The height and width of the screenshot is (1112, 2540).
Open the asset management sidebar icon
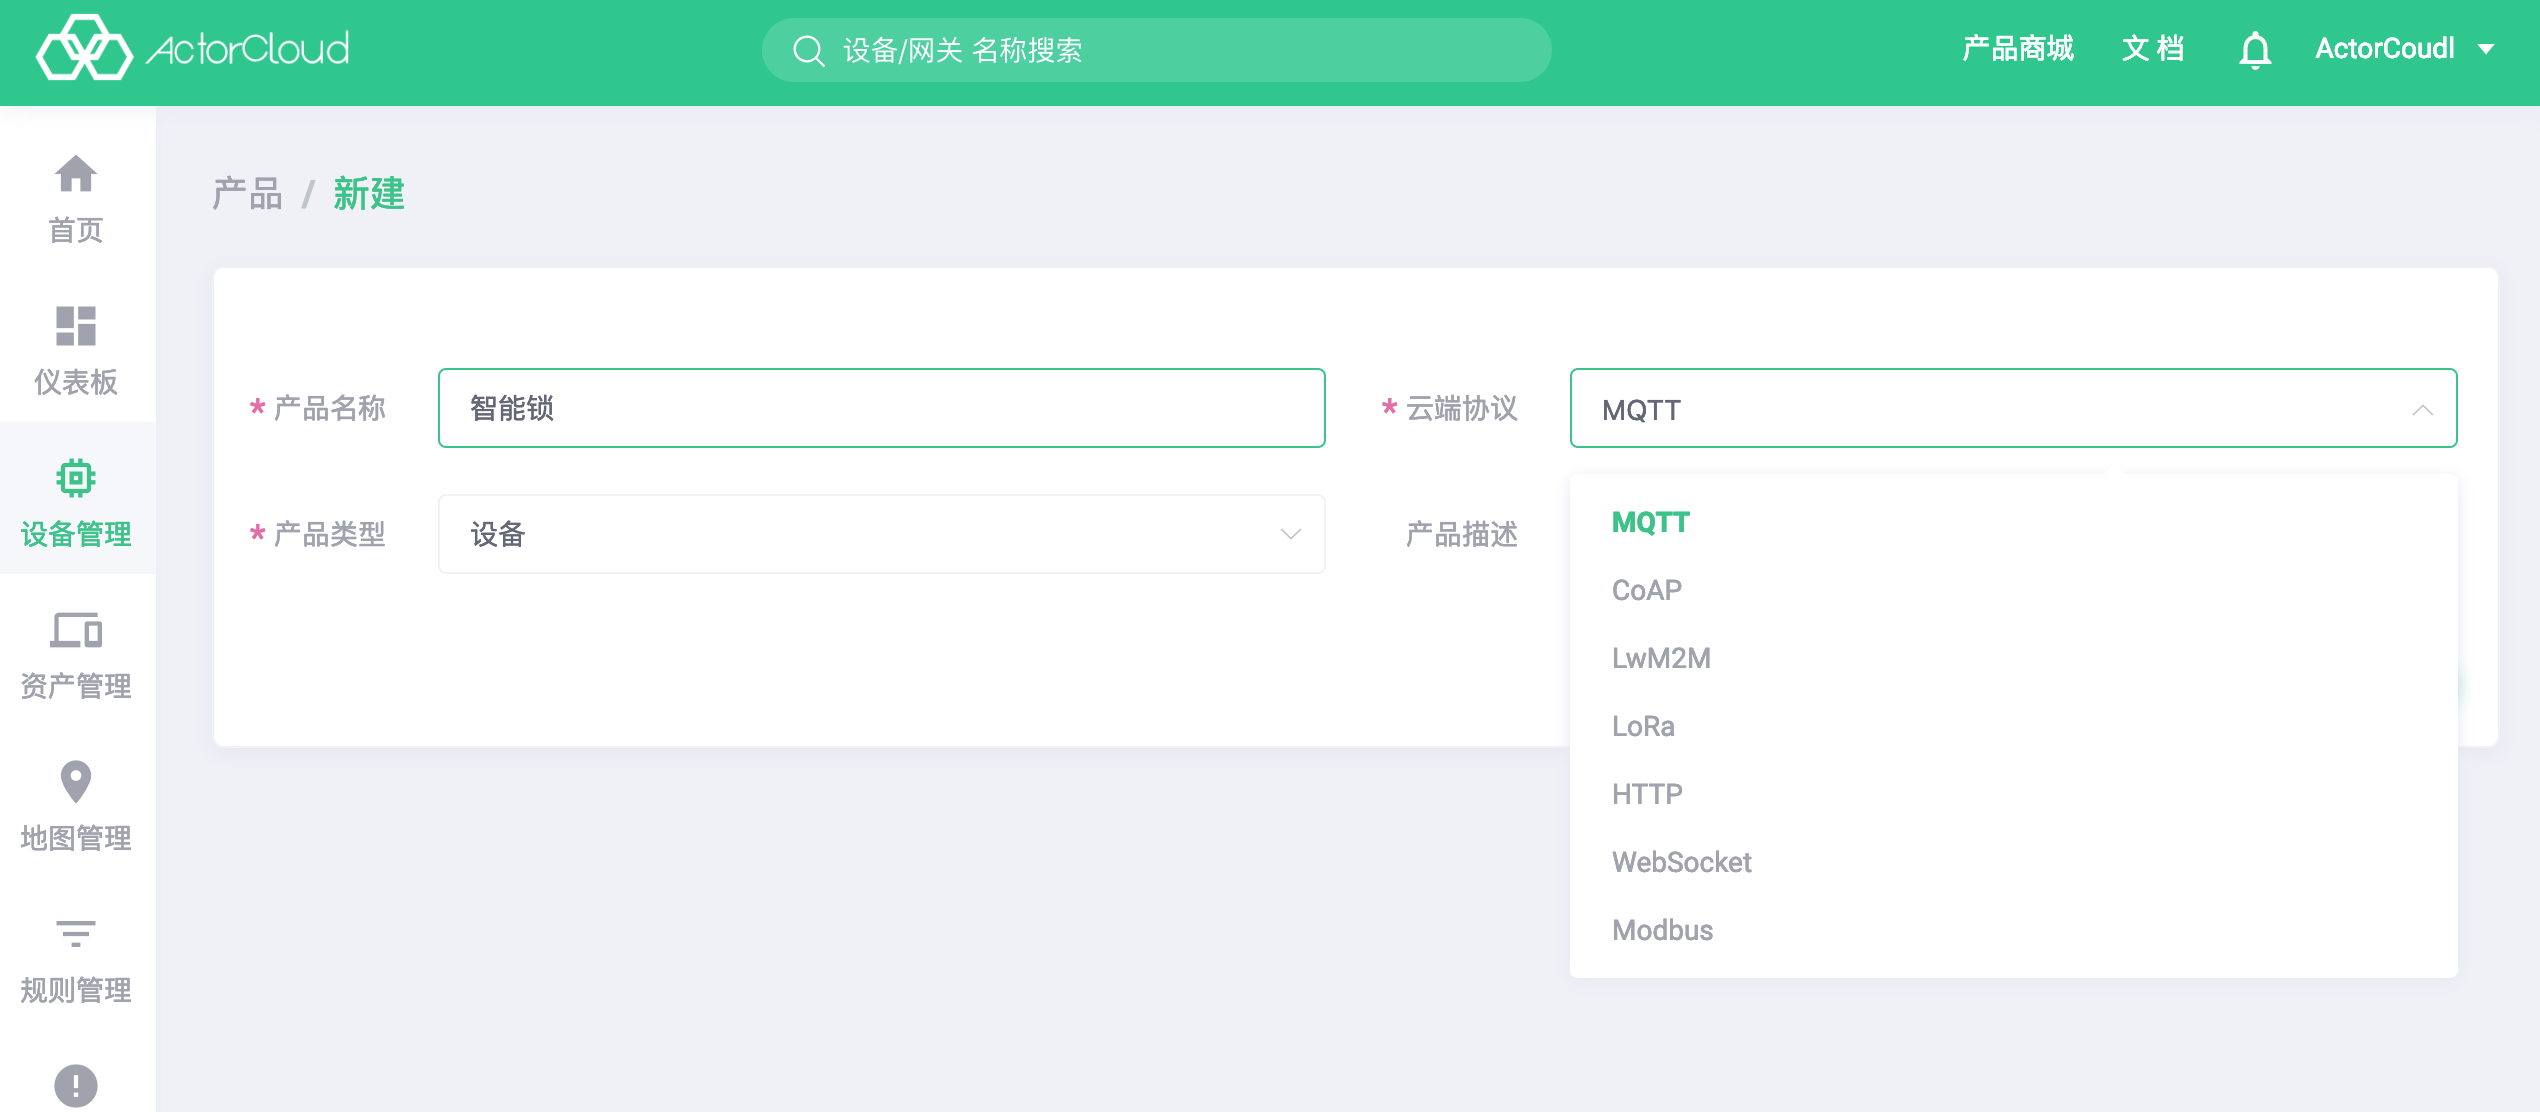(76, 630)
